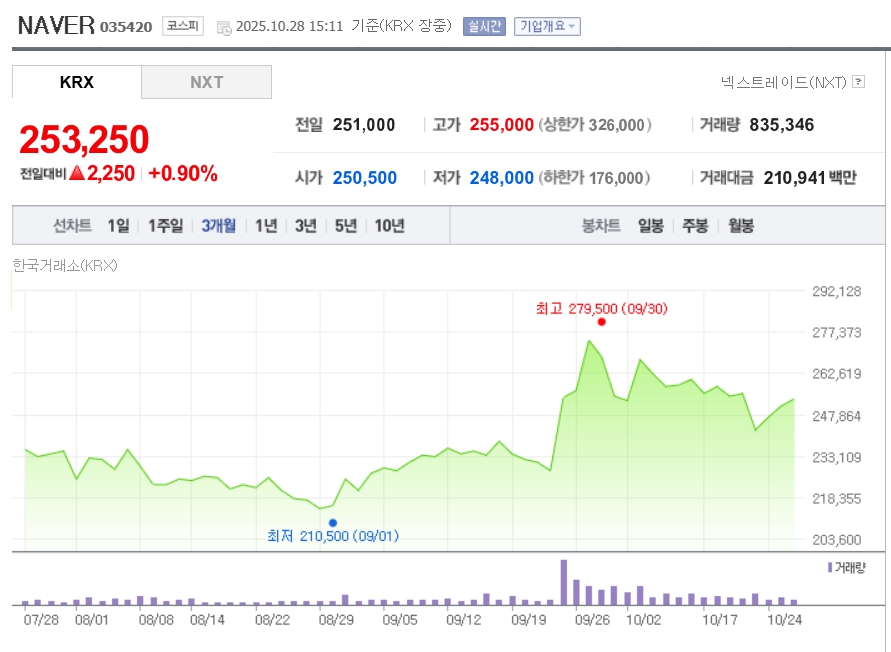This screenshot has width=891, height=652.
Task: Show the 10년 chart range
Action: pyautogui.click(x=389, y=225)
